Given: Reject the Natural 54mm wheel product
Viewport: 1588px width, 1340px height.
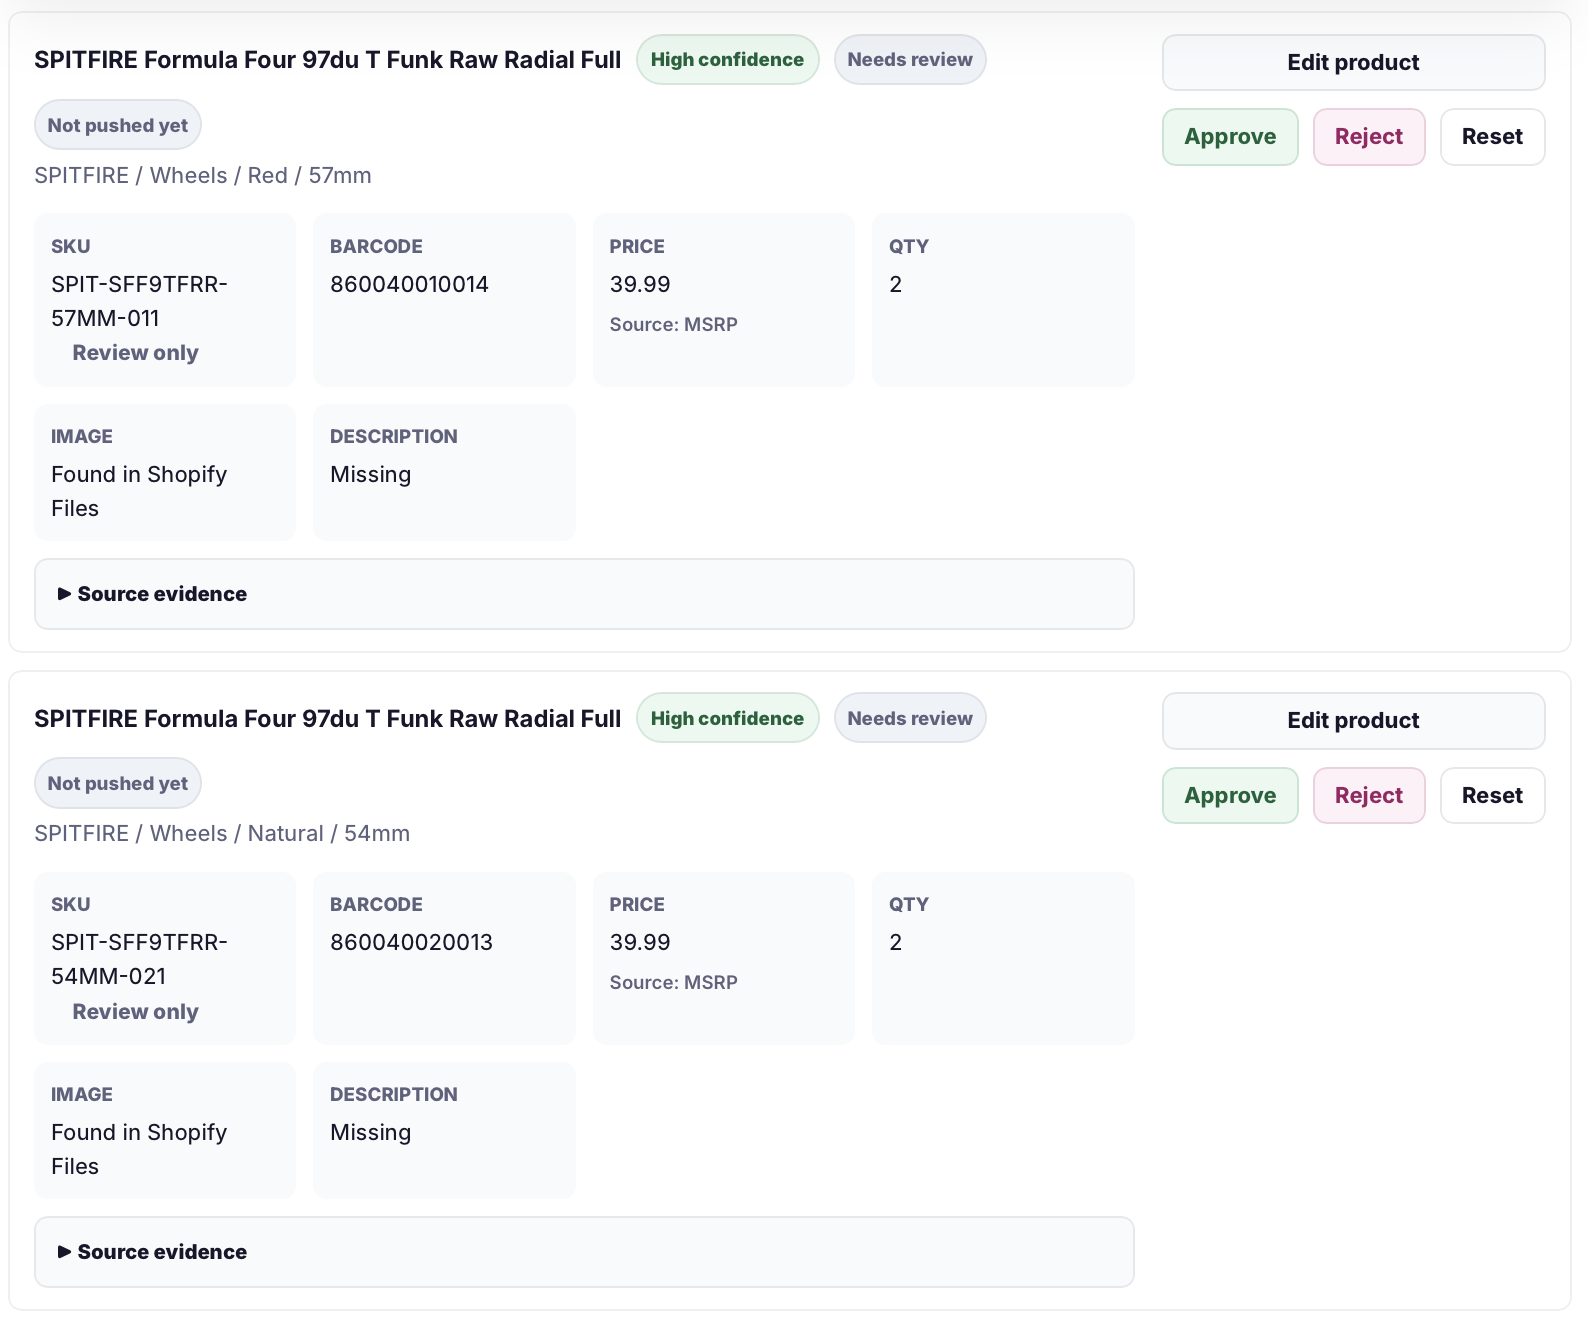Looking at the screenshot, I should [1369, 795].
